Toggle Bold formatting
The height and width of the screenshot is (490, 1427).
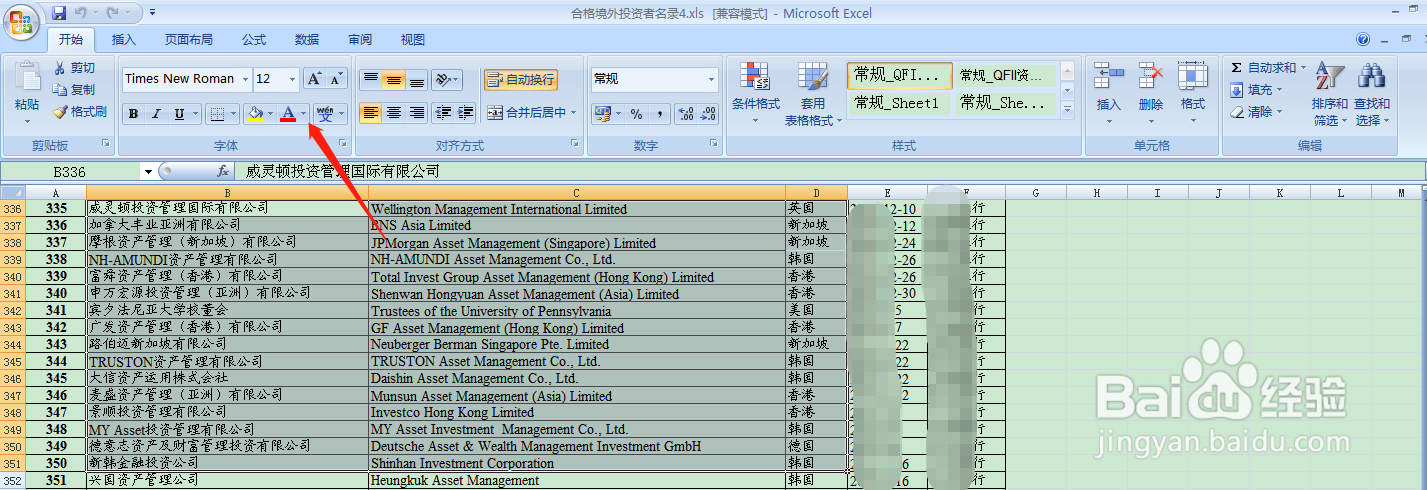coord(133,114)
